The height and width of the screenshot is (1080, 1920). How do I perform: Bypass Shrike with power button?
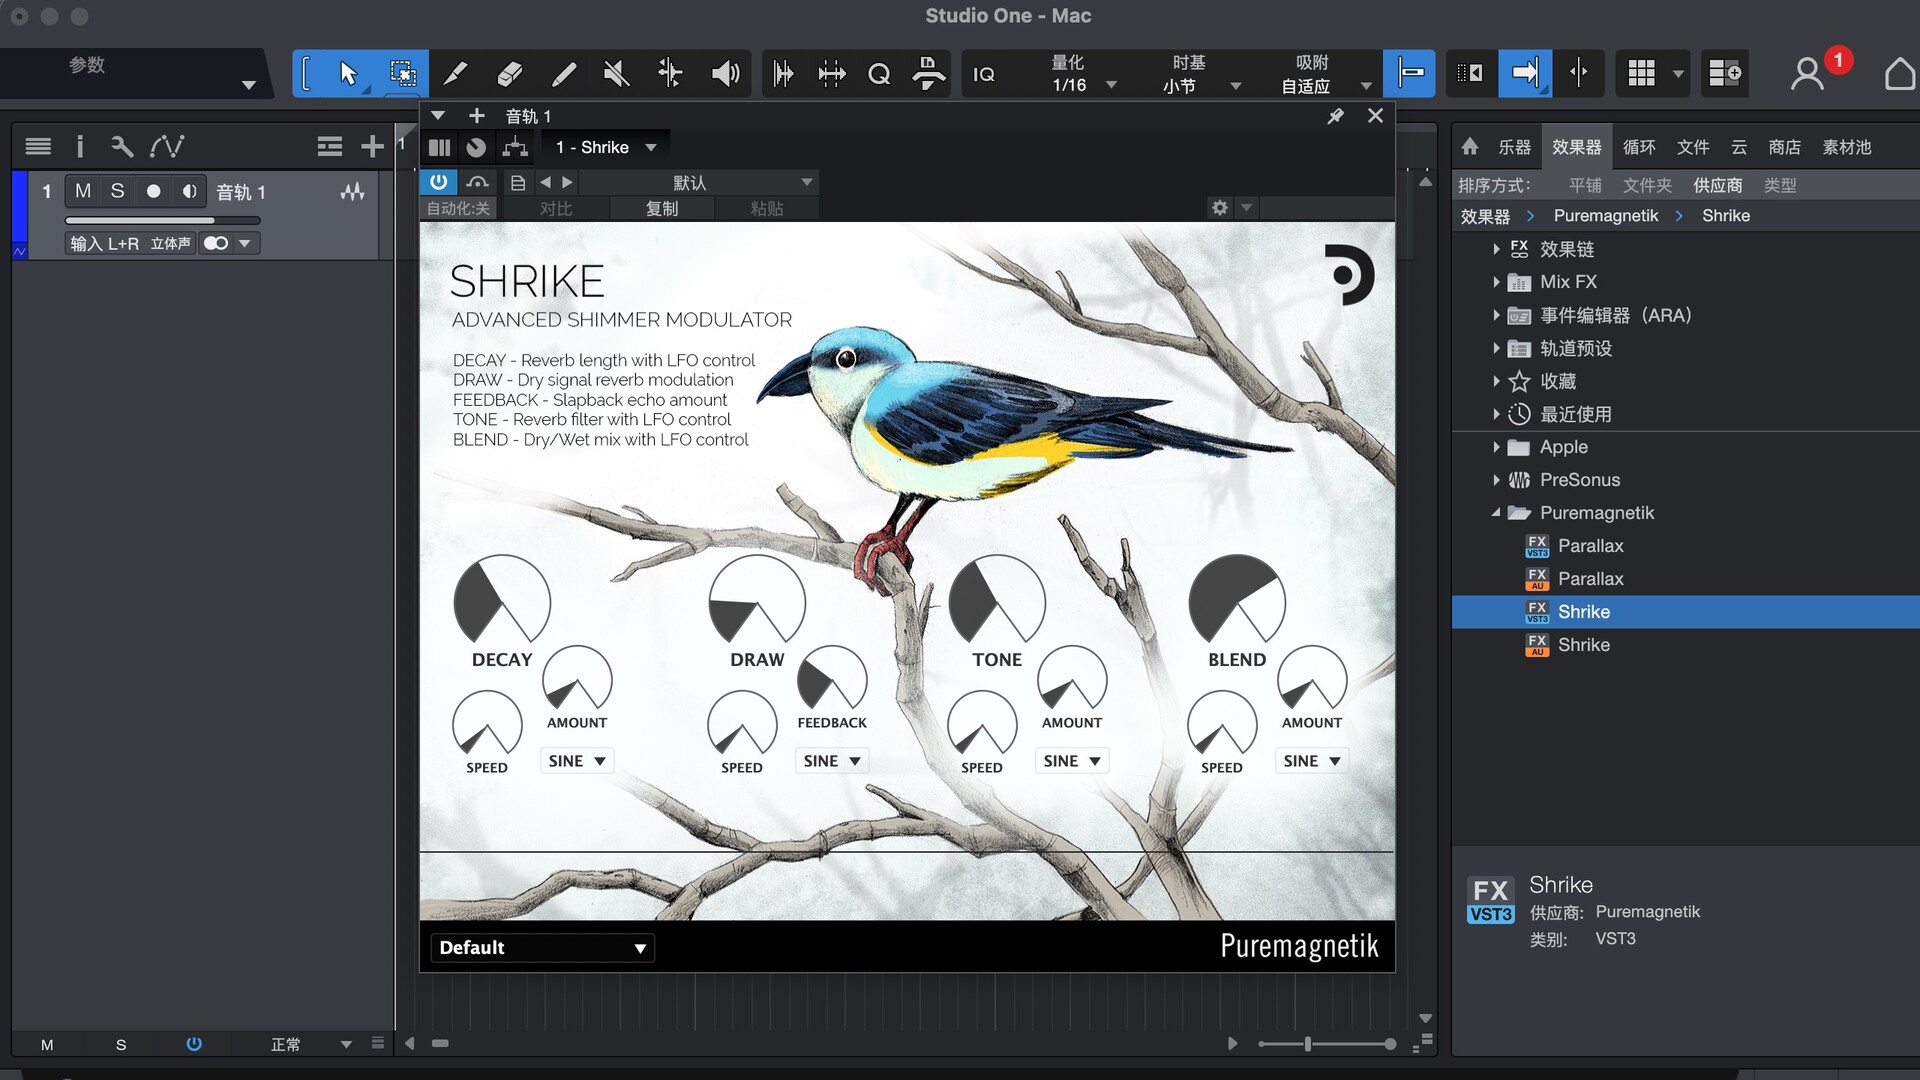438,182
